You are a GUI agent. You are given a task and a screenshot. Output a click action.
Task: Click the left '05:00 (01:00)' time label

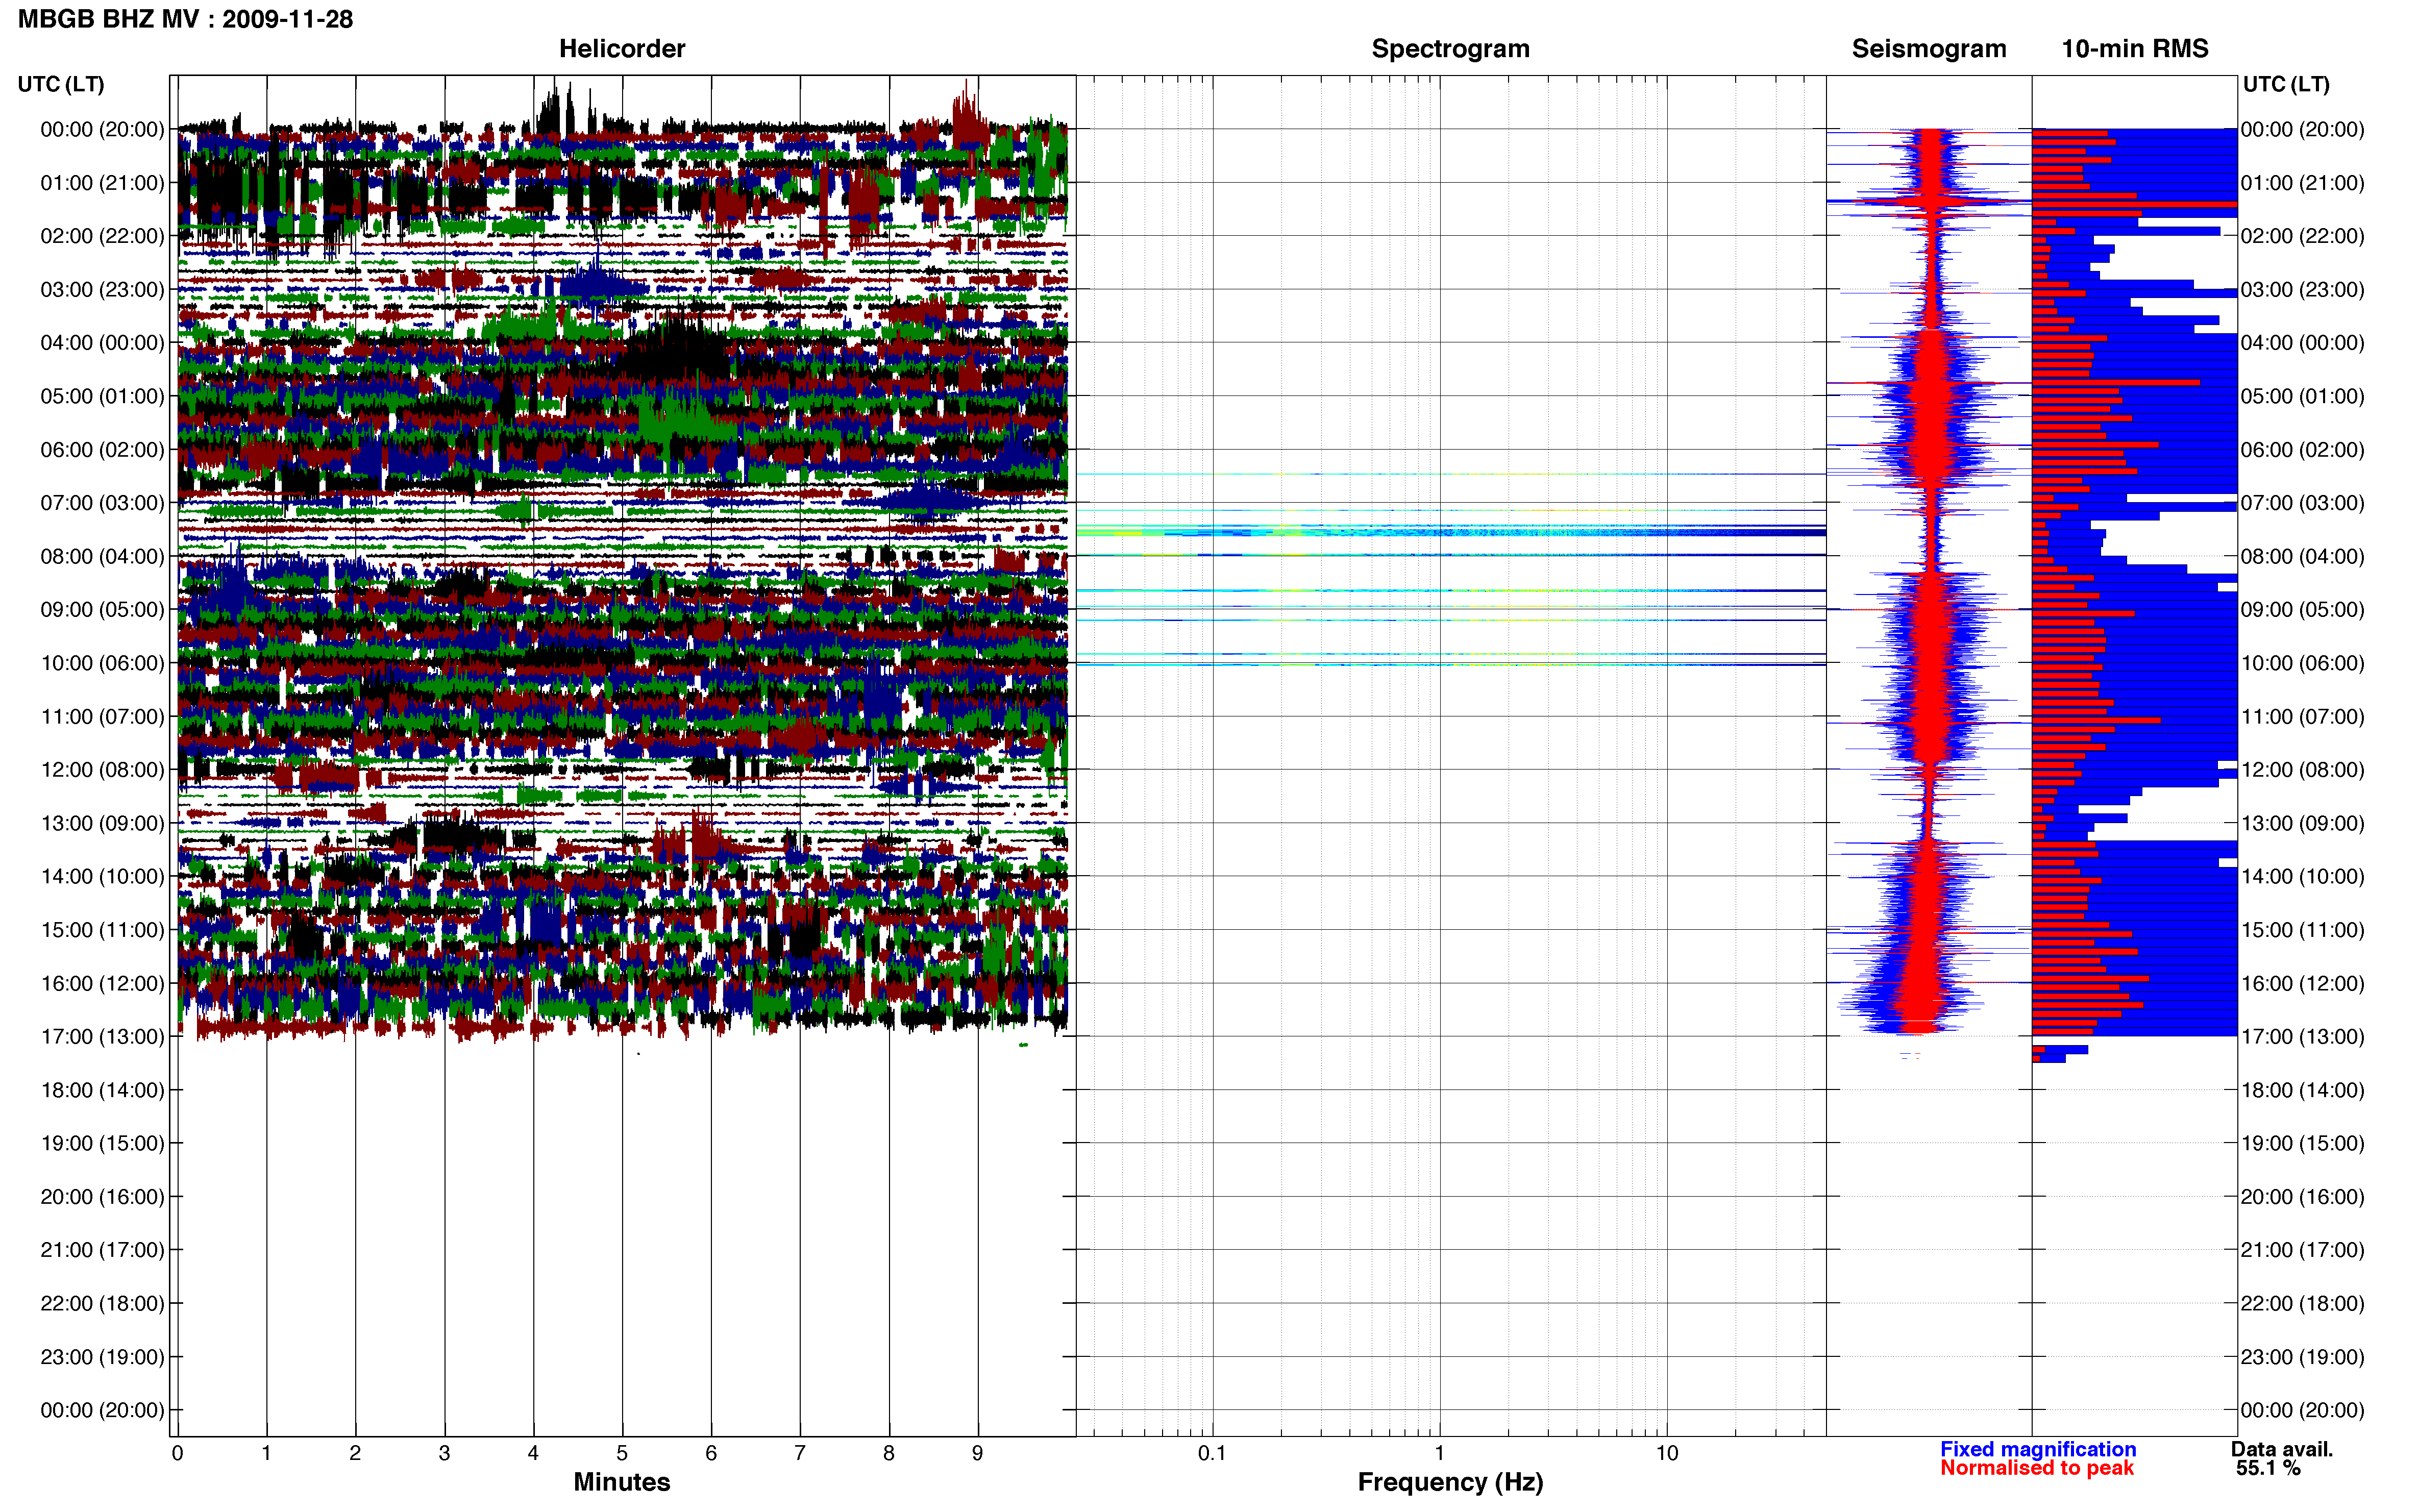pyautogui.click(x=102, y=396)
